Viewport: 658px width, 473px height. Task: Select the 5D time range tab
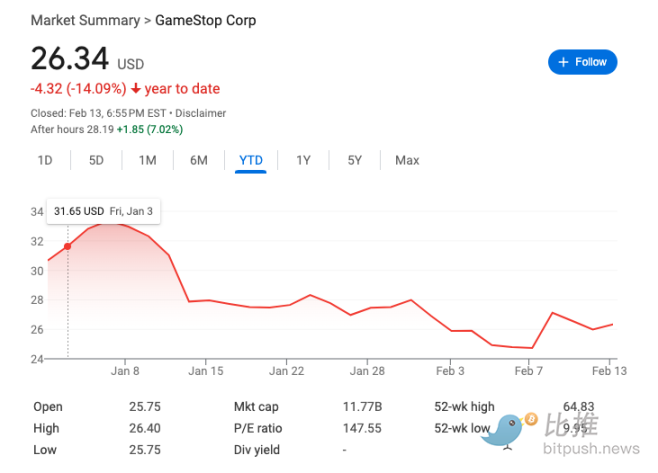point(96,160)
